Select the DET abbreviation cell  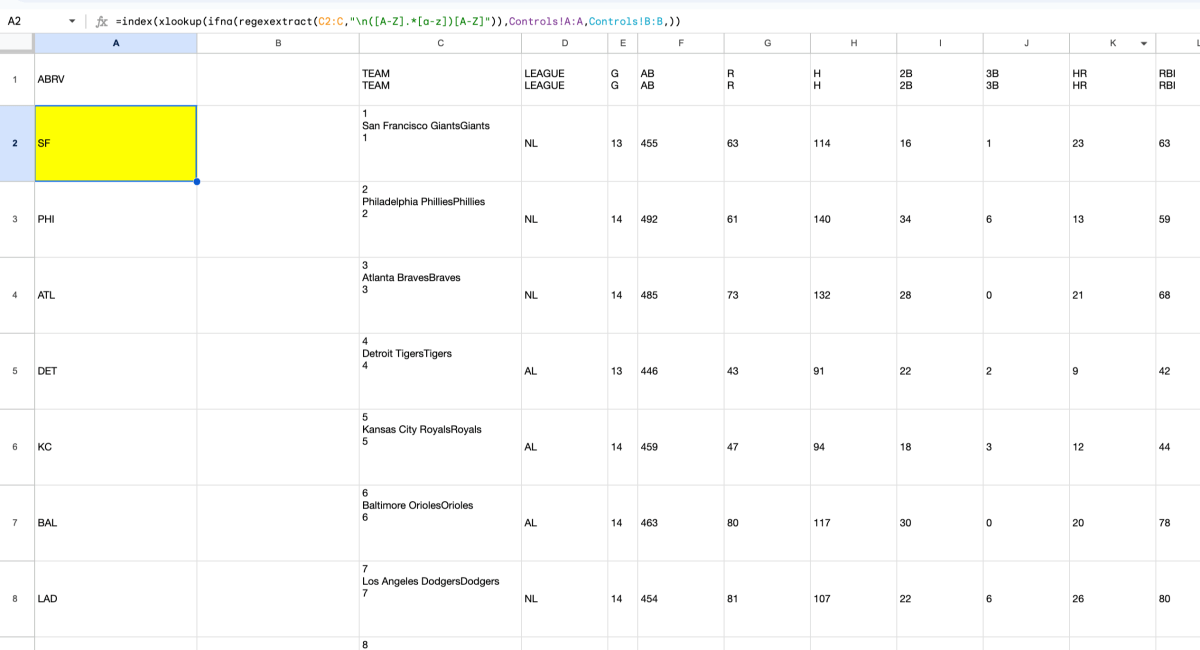(x=116, y=371)
